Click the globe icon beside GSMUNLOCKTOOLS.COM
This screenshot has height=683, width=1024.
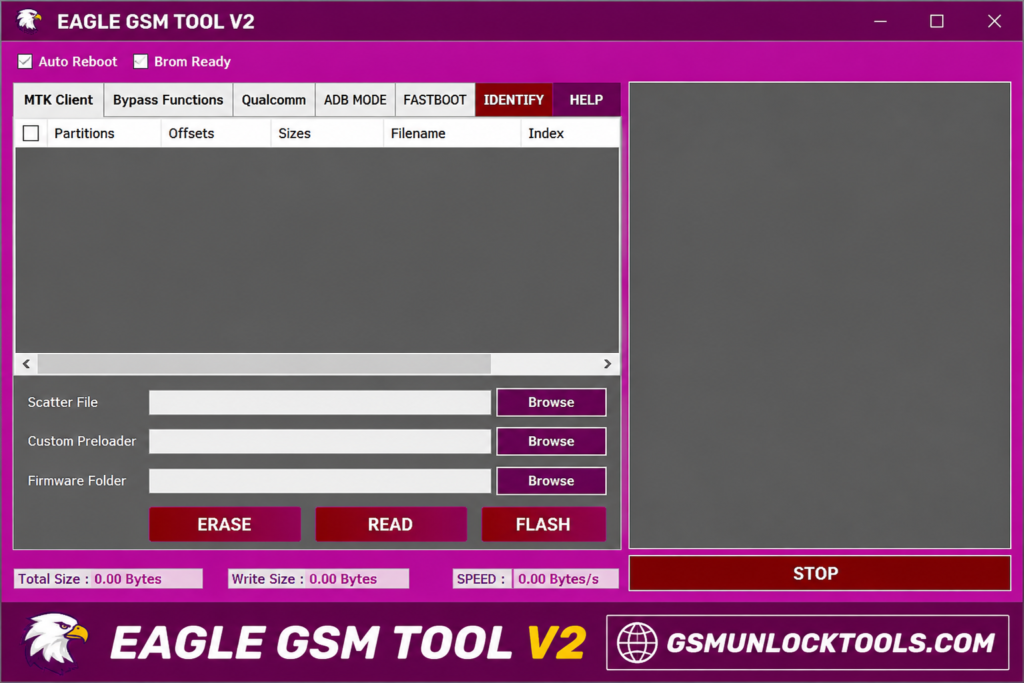point(637,643)
